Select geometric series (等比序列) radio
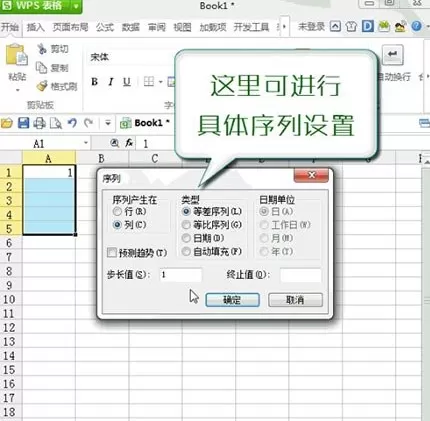Viewport: 430px width, 421px height. pos(186,225)
